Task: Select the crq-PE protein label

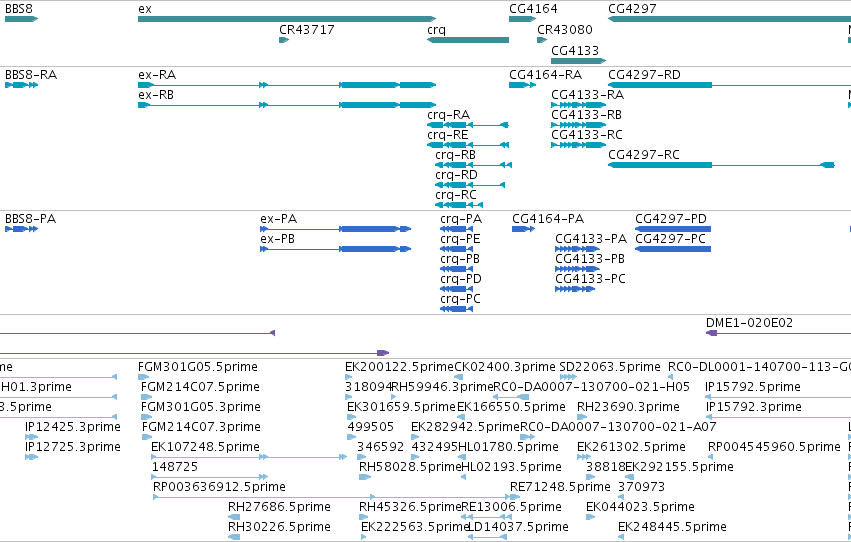Action: click(460, 239)
